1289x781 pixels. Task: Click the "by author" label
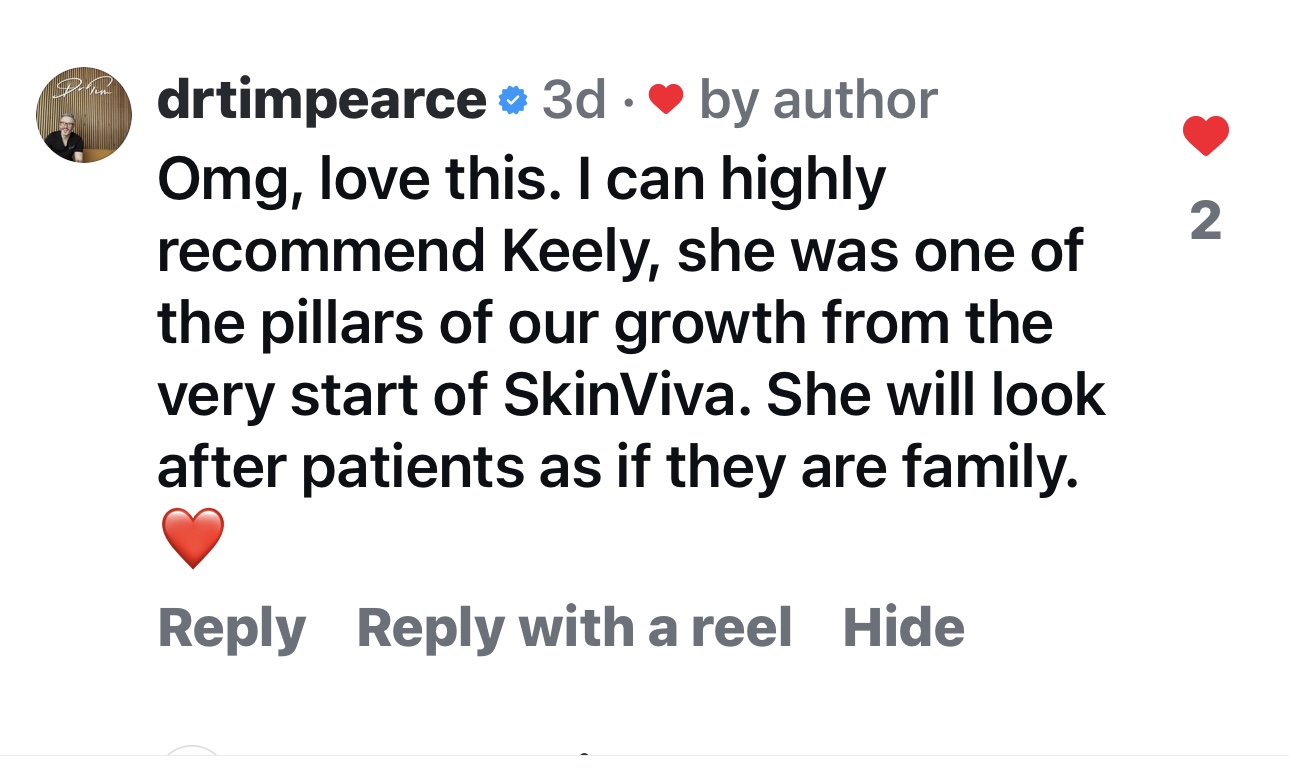coord(818,99)
